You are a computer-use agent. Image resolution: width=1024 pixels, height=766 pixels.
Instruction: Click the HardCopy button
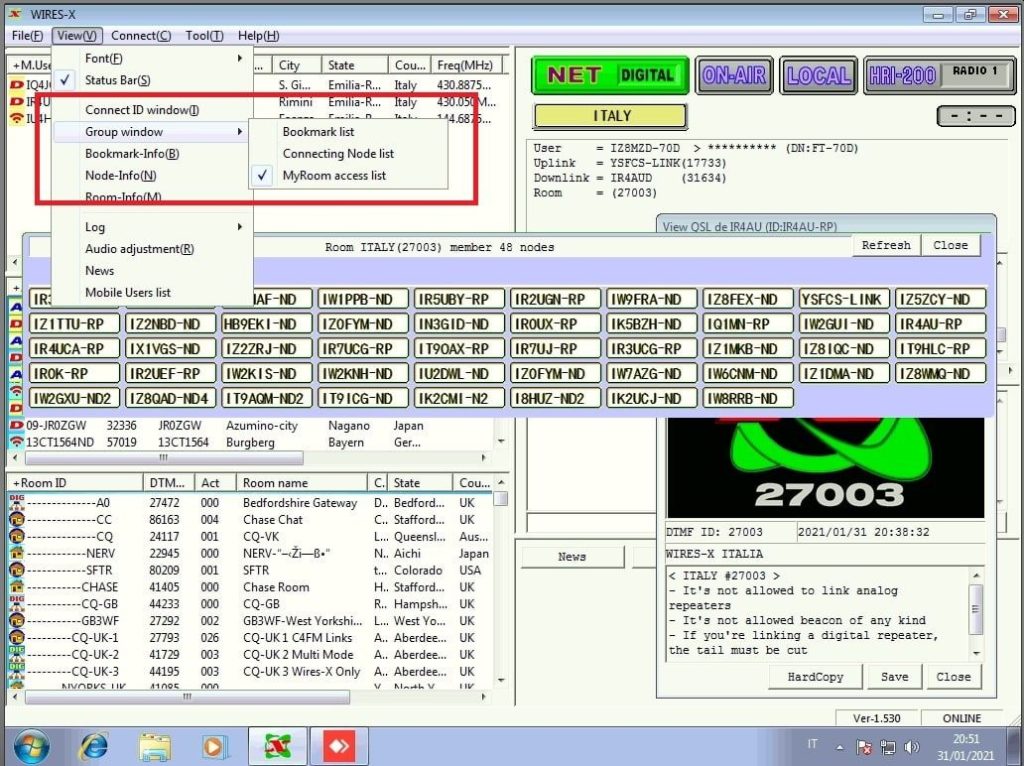[x=815, y=677]
